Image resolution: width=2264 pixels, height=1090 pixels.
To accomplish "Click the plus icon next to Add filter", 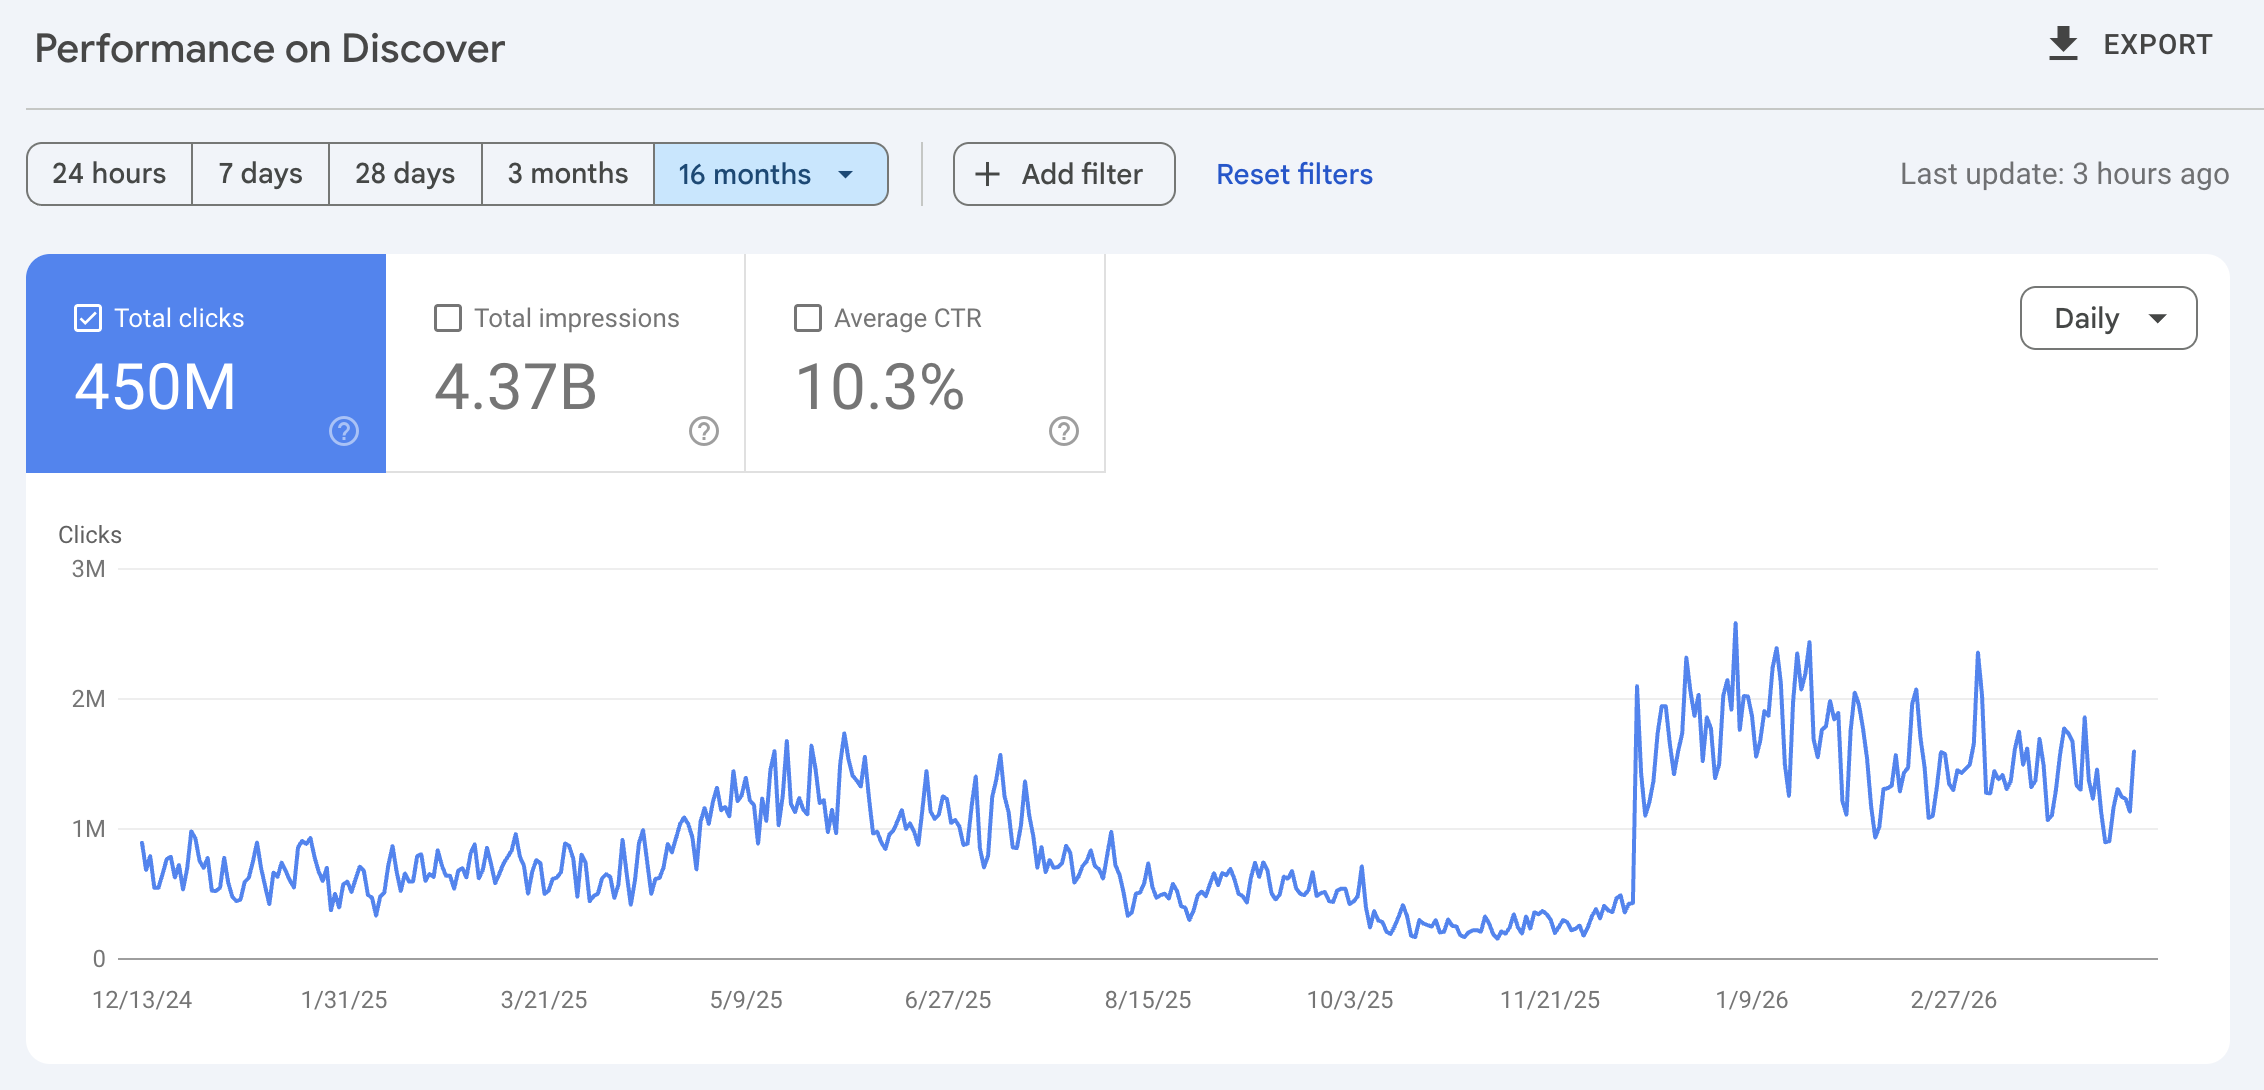I will (986, 174).
